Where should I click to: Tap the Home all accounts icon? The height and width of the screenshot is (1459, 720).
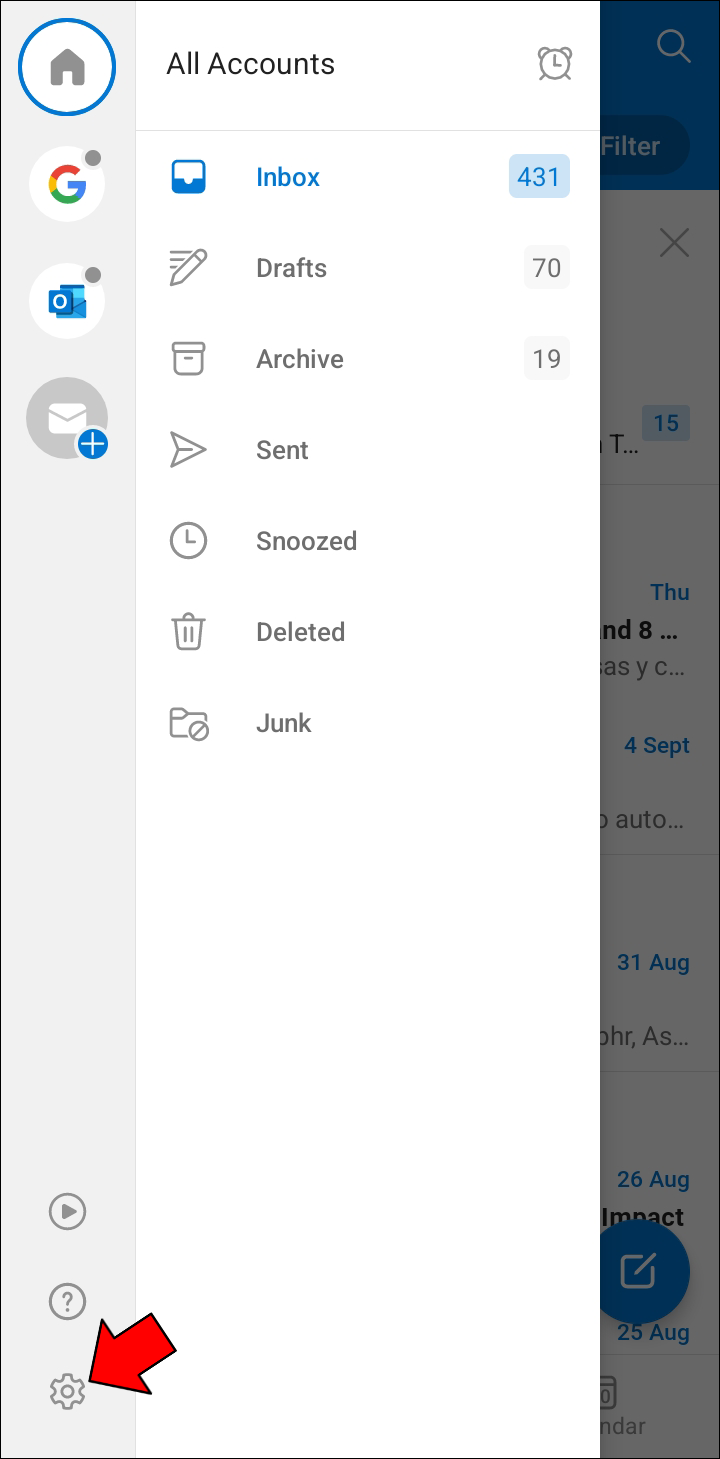point(67,67)
